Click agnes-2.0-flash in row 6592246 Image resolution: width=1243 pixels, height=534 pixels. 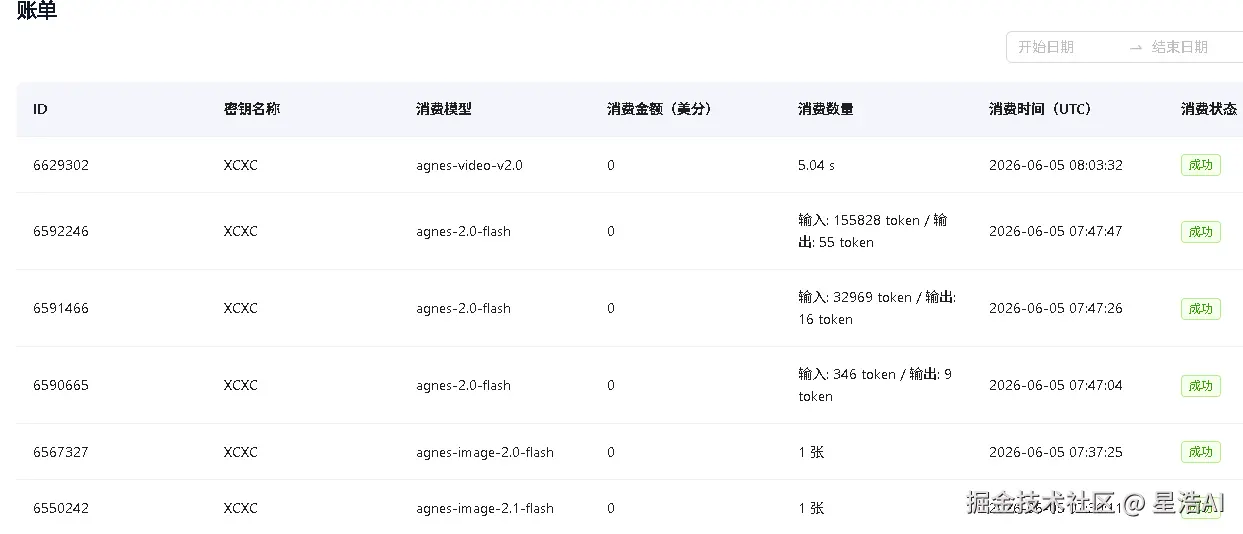tap(463, 231)
